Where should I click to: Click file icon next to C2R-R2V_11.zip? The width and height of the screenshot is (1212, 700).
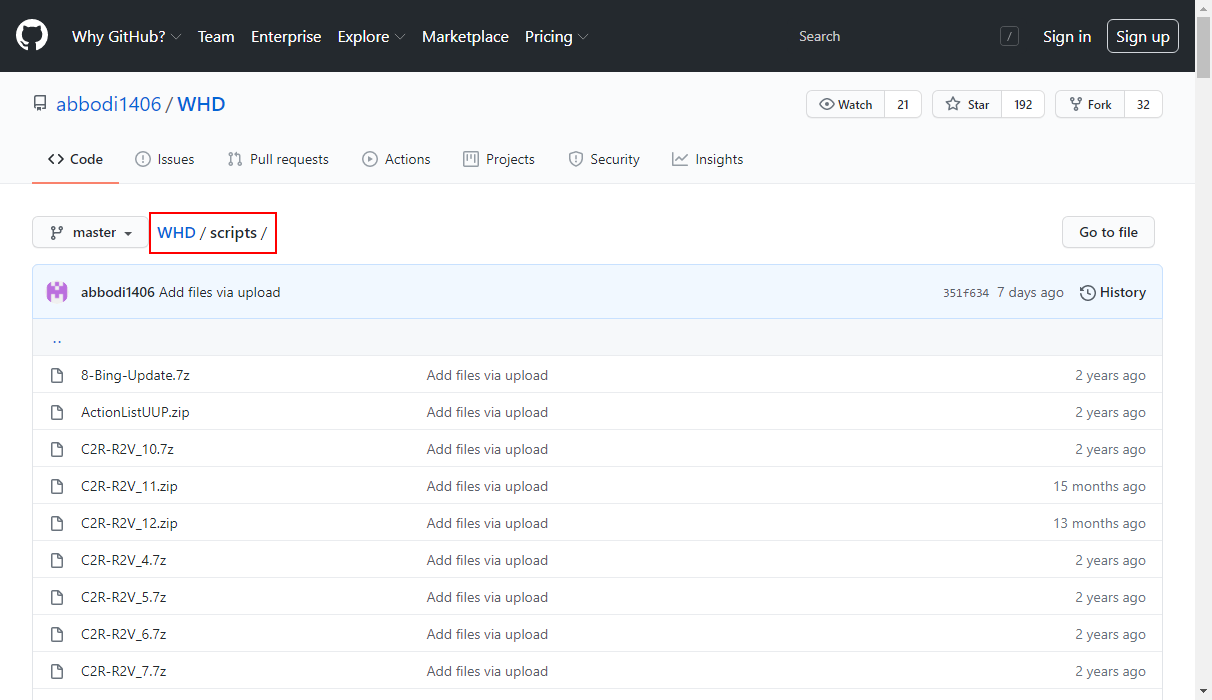pos(57,486)
